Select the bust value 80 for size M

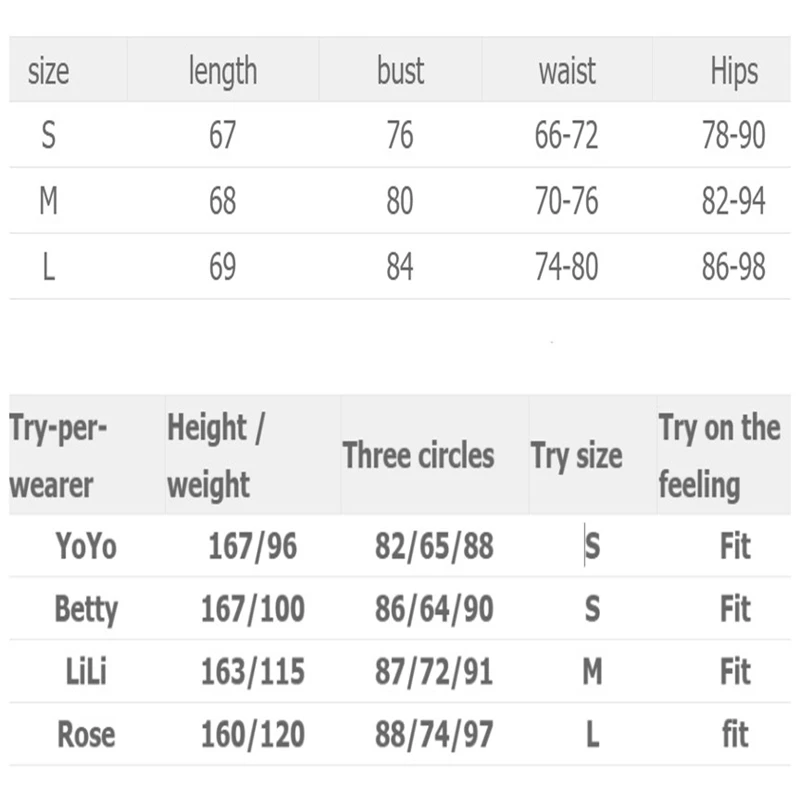coord(400,201)
